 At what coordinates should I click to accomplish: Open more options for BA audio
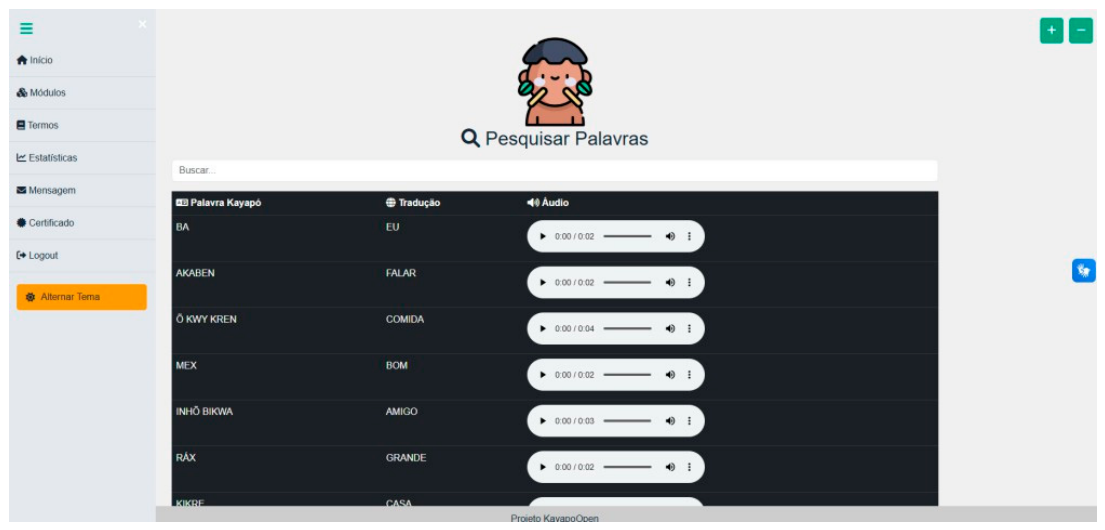point(689,237)
